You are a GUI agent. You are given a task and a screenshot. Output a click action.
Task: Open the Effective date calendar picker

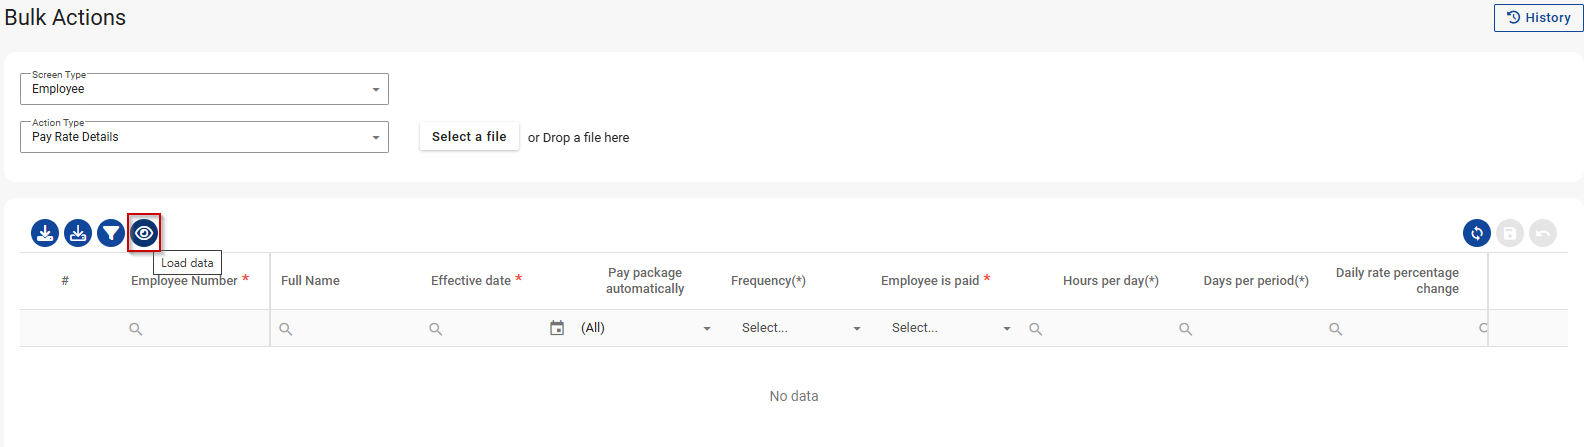pyautogui.click(x=557, y=328)
